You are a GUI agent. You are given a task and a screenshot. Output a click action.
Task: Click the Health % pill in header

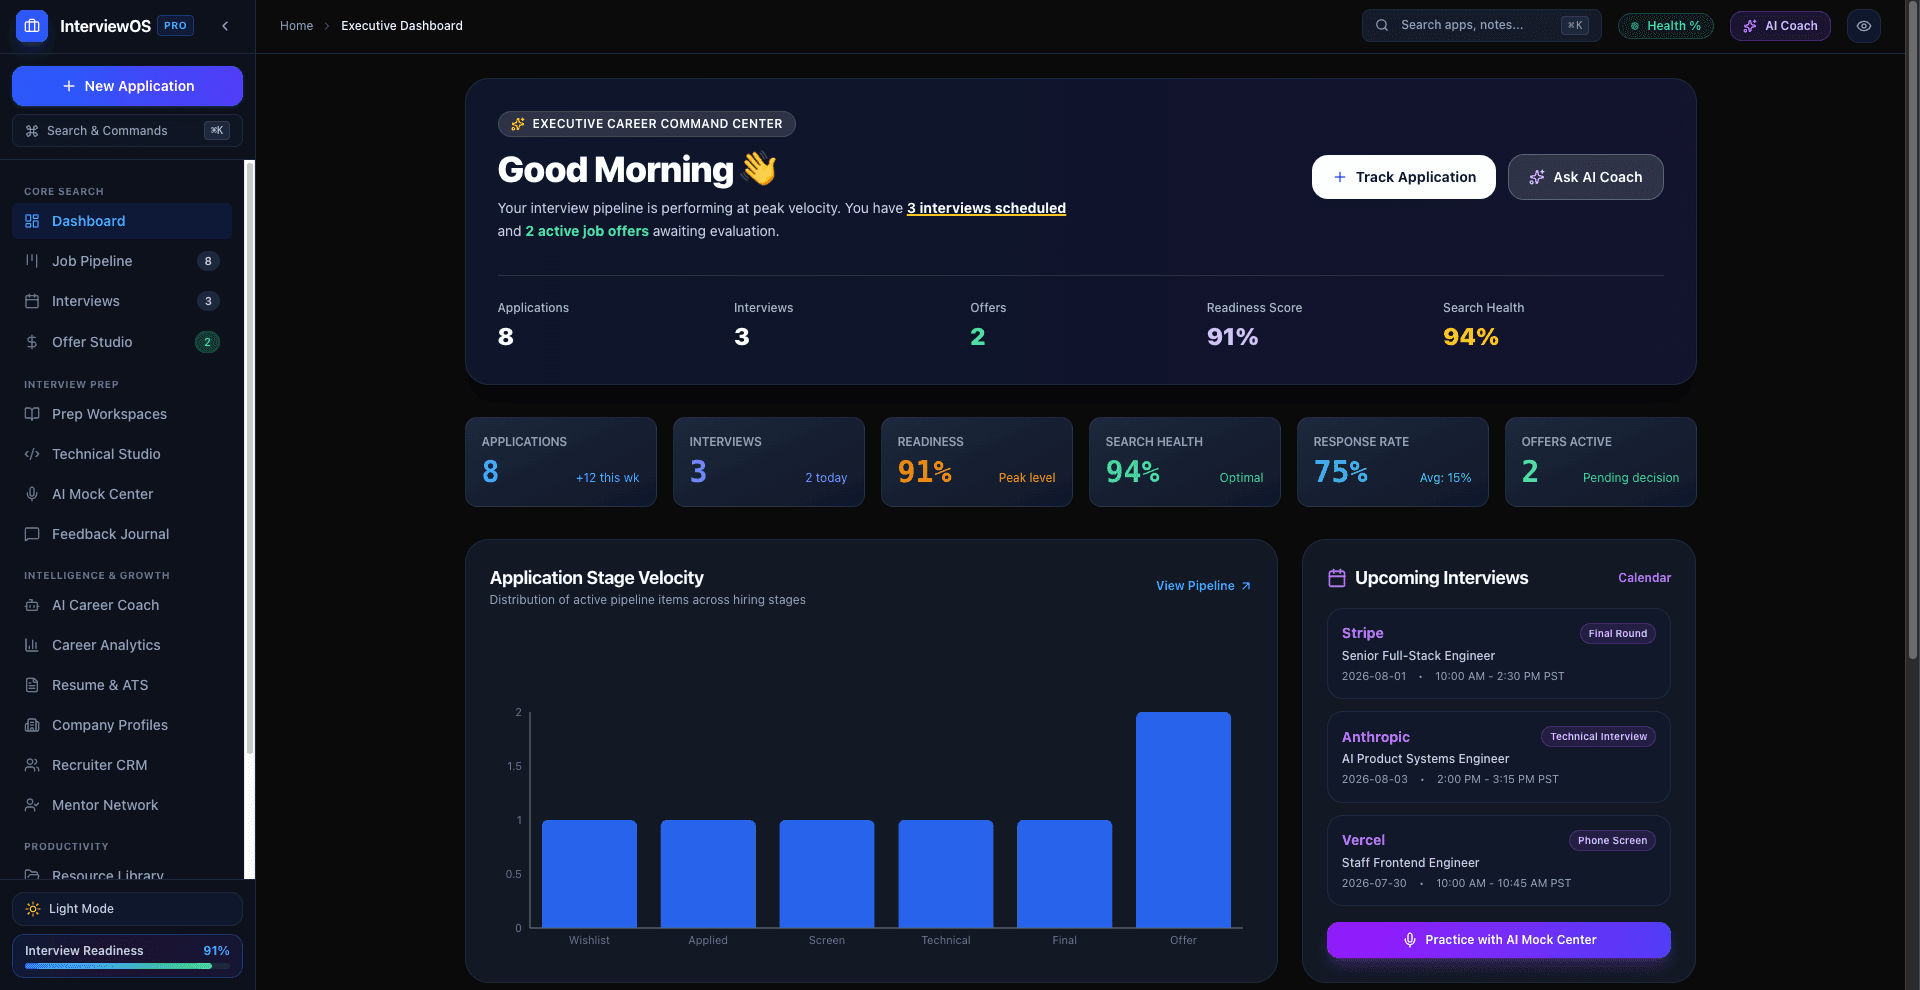[1665, 26]
